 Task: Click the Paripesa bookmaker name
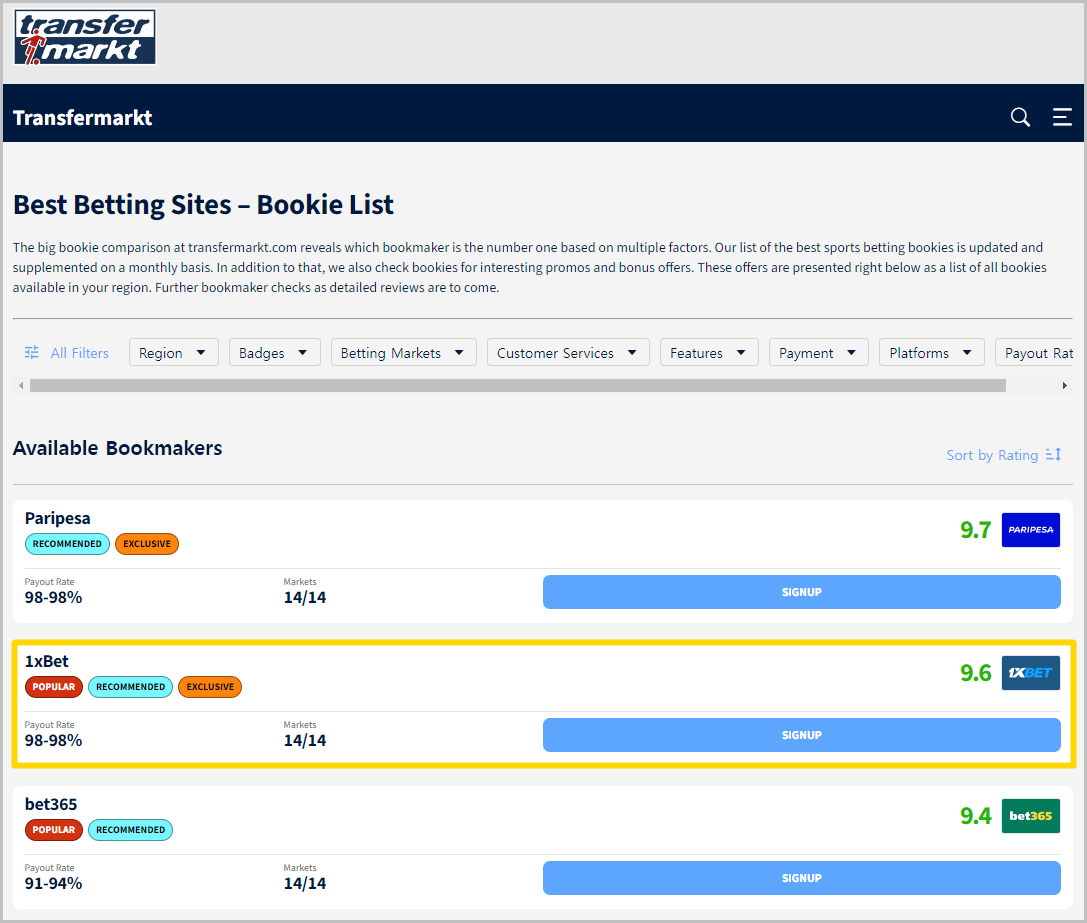(58, 518)
